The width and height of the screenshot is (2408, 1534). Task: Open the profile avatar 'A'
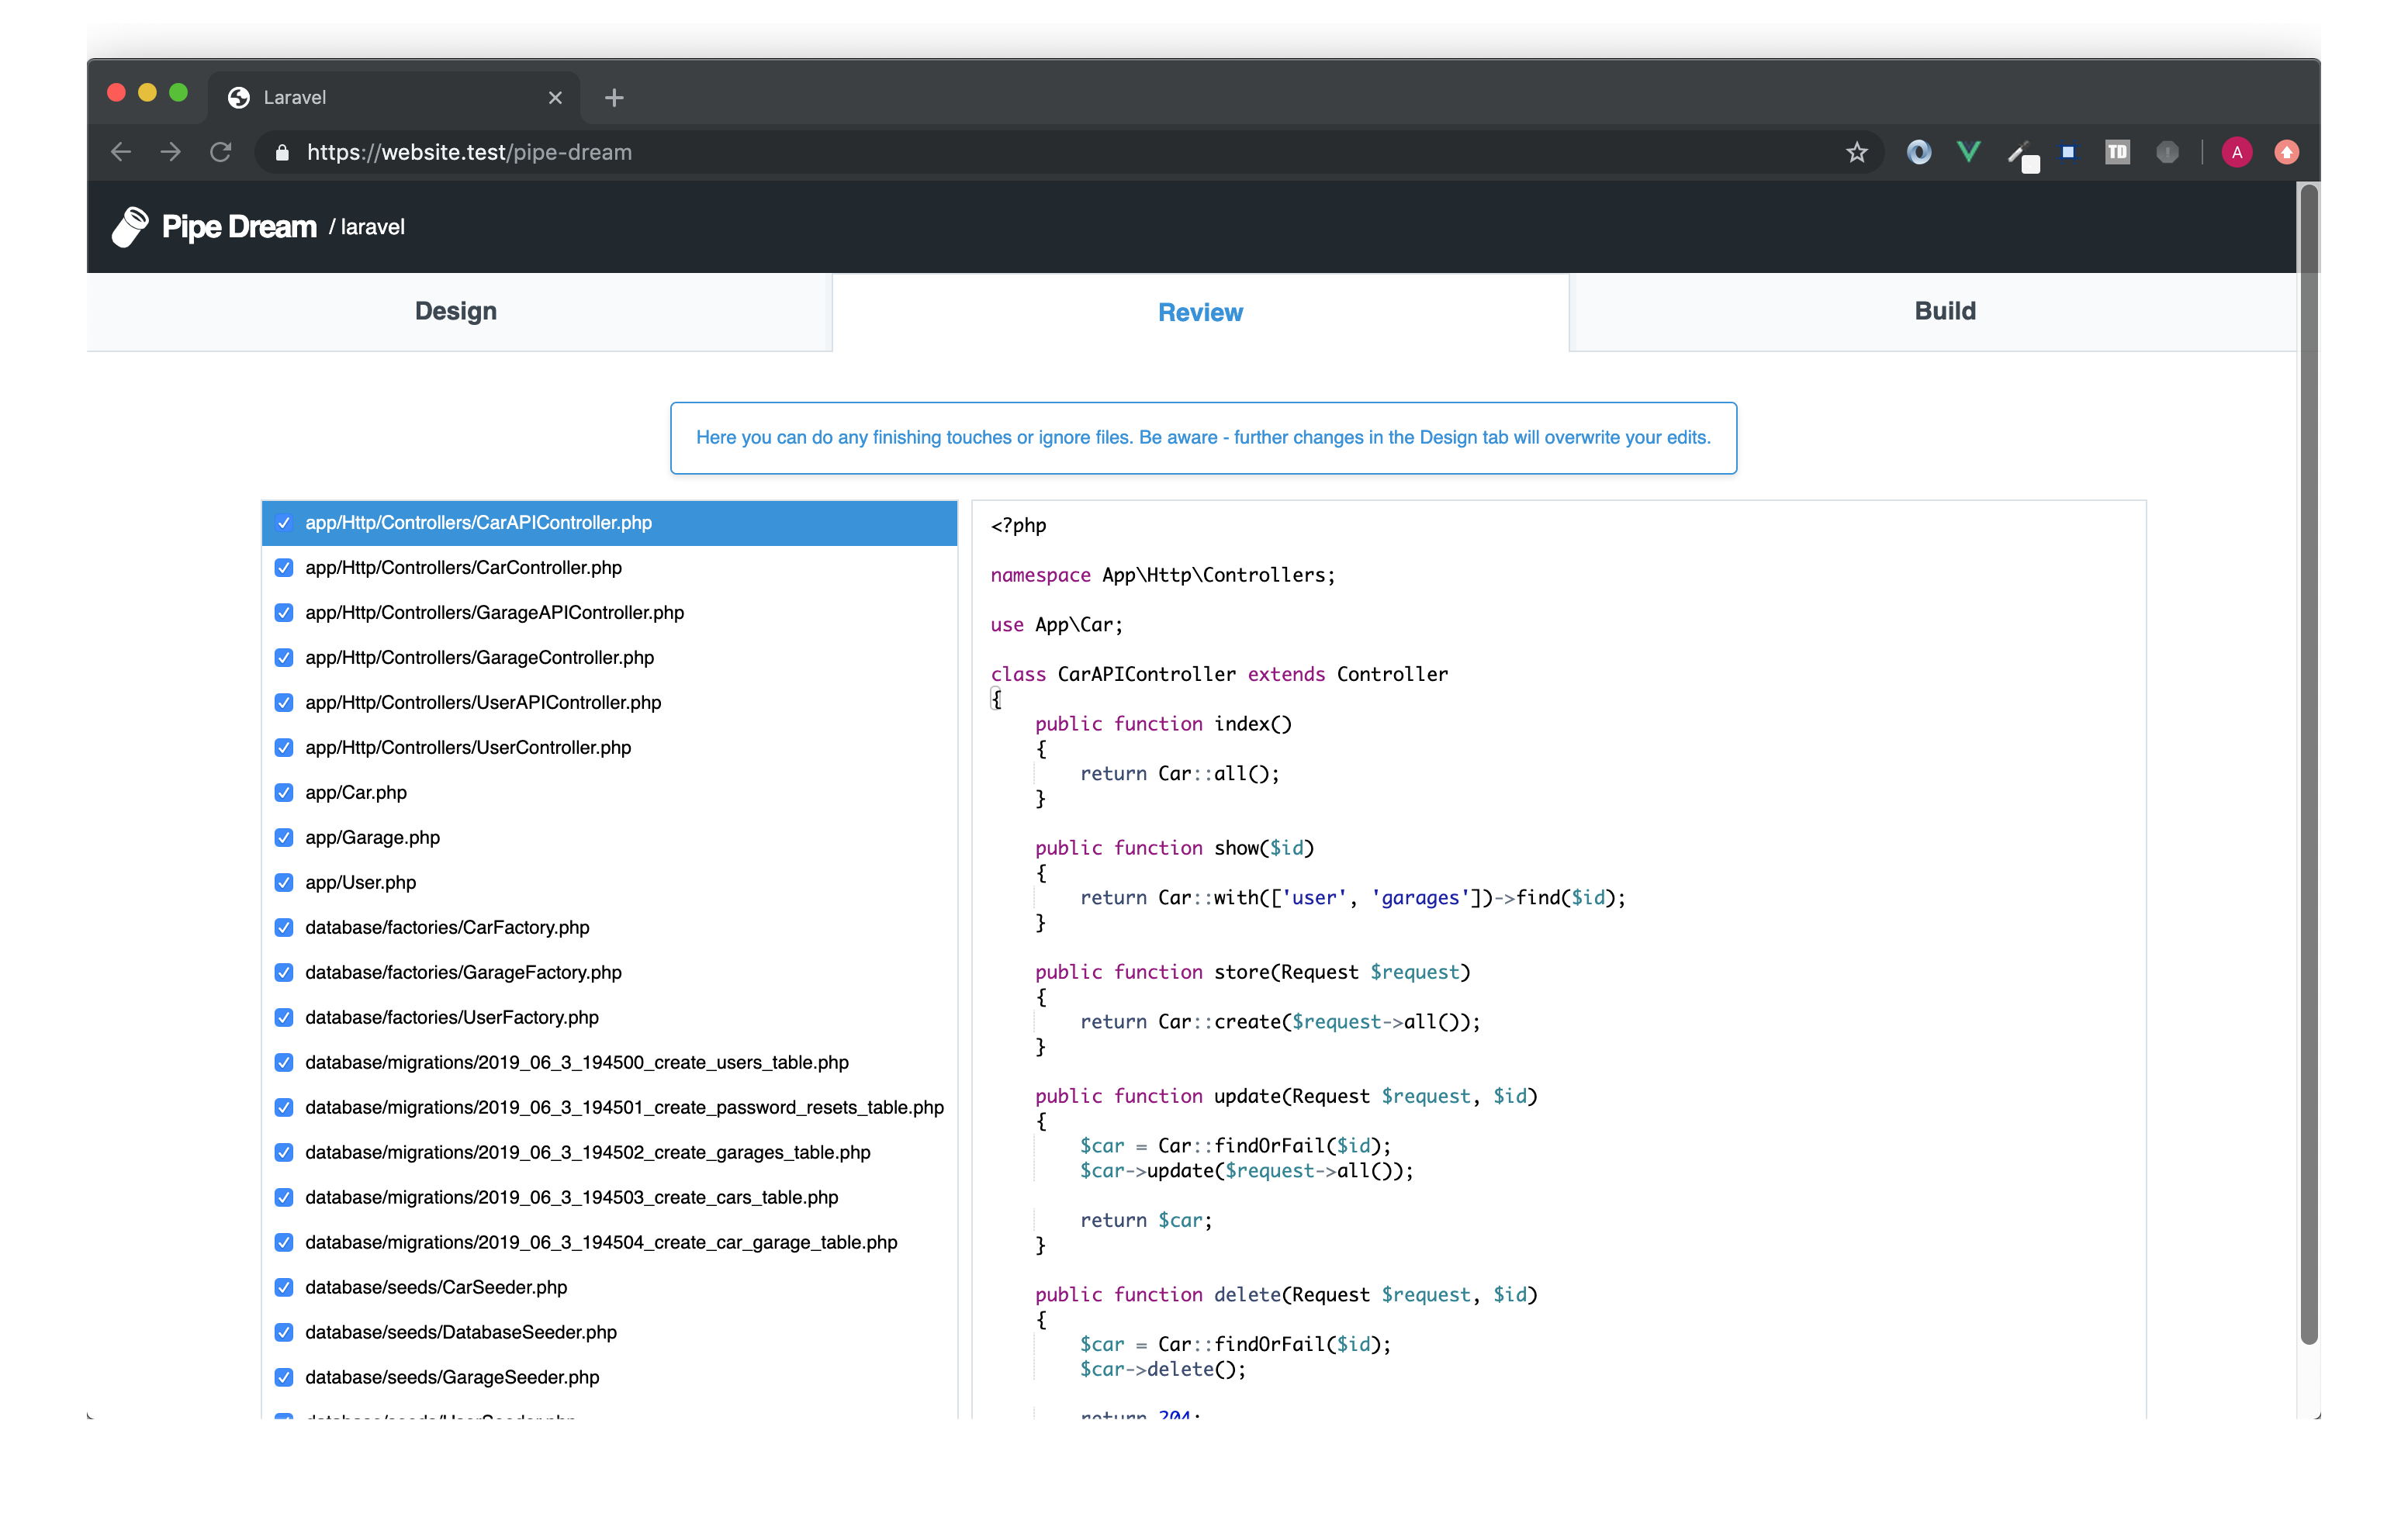[2237, 152]
